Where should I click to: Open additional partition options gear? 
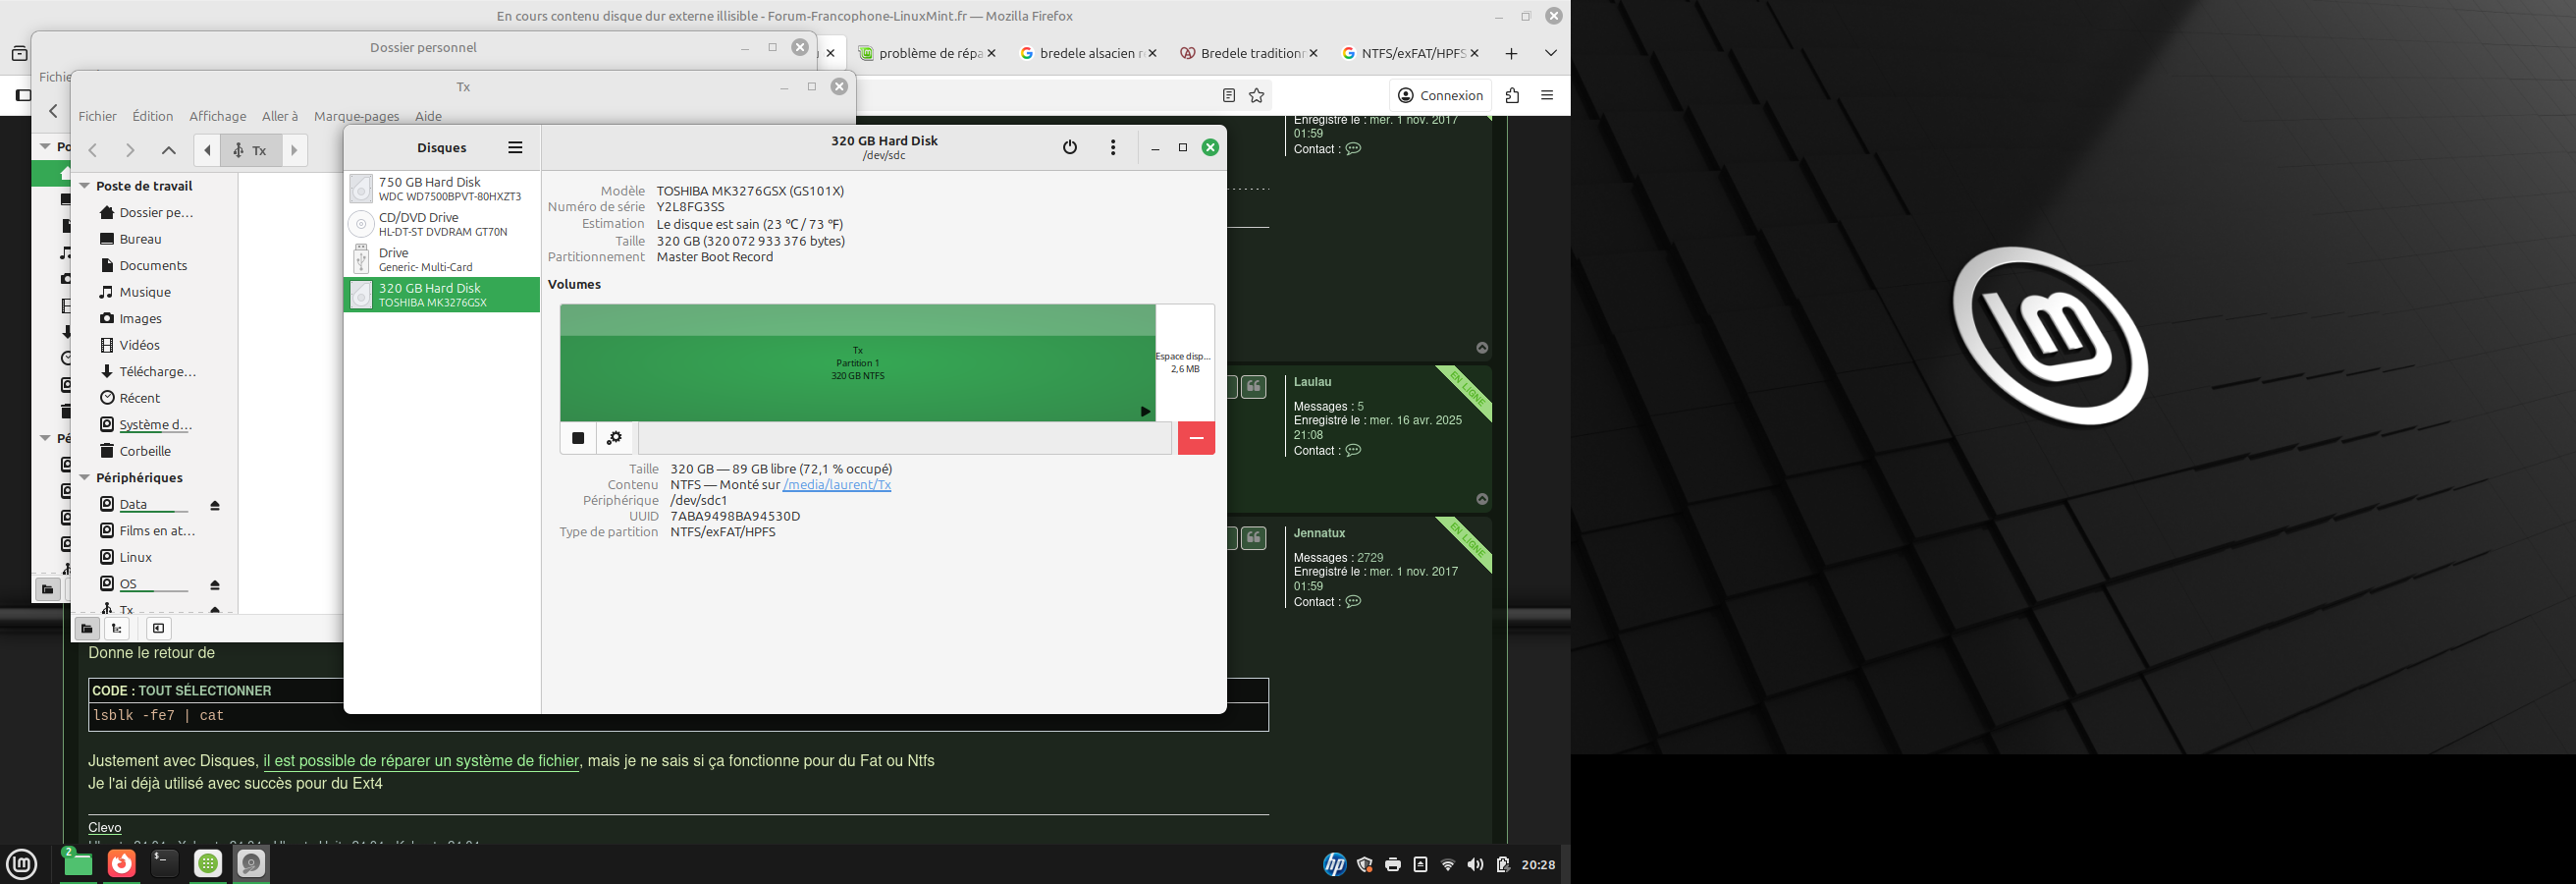click(x=615, y=438)
